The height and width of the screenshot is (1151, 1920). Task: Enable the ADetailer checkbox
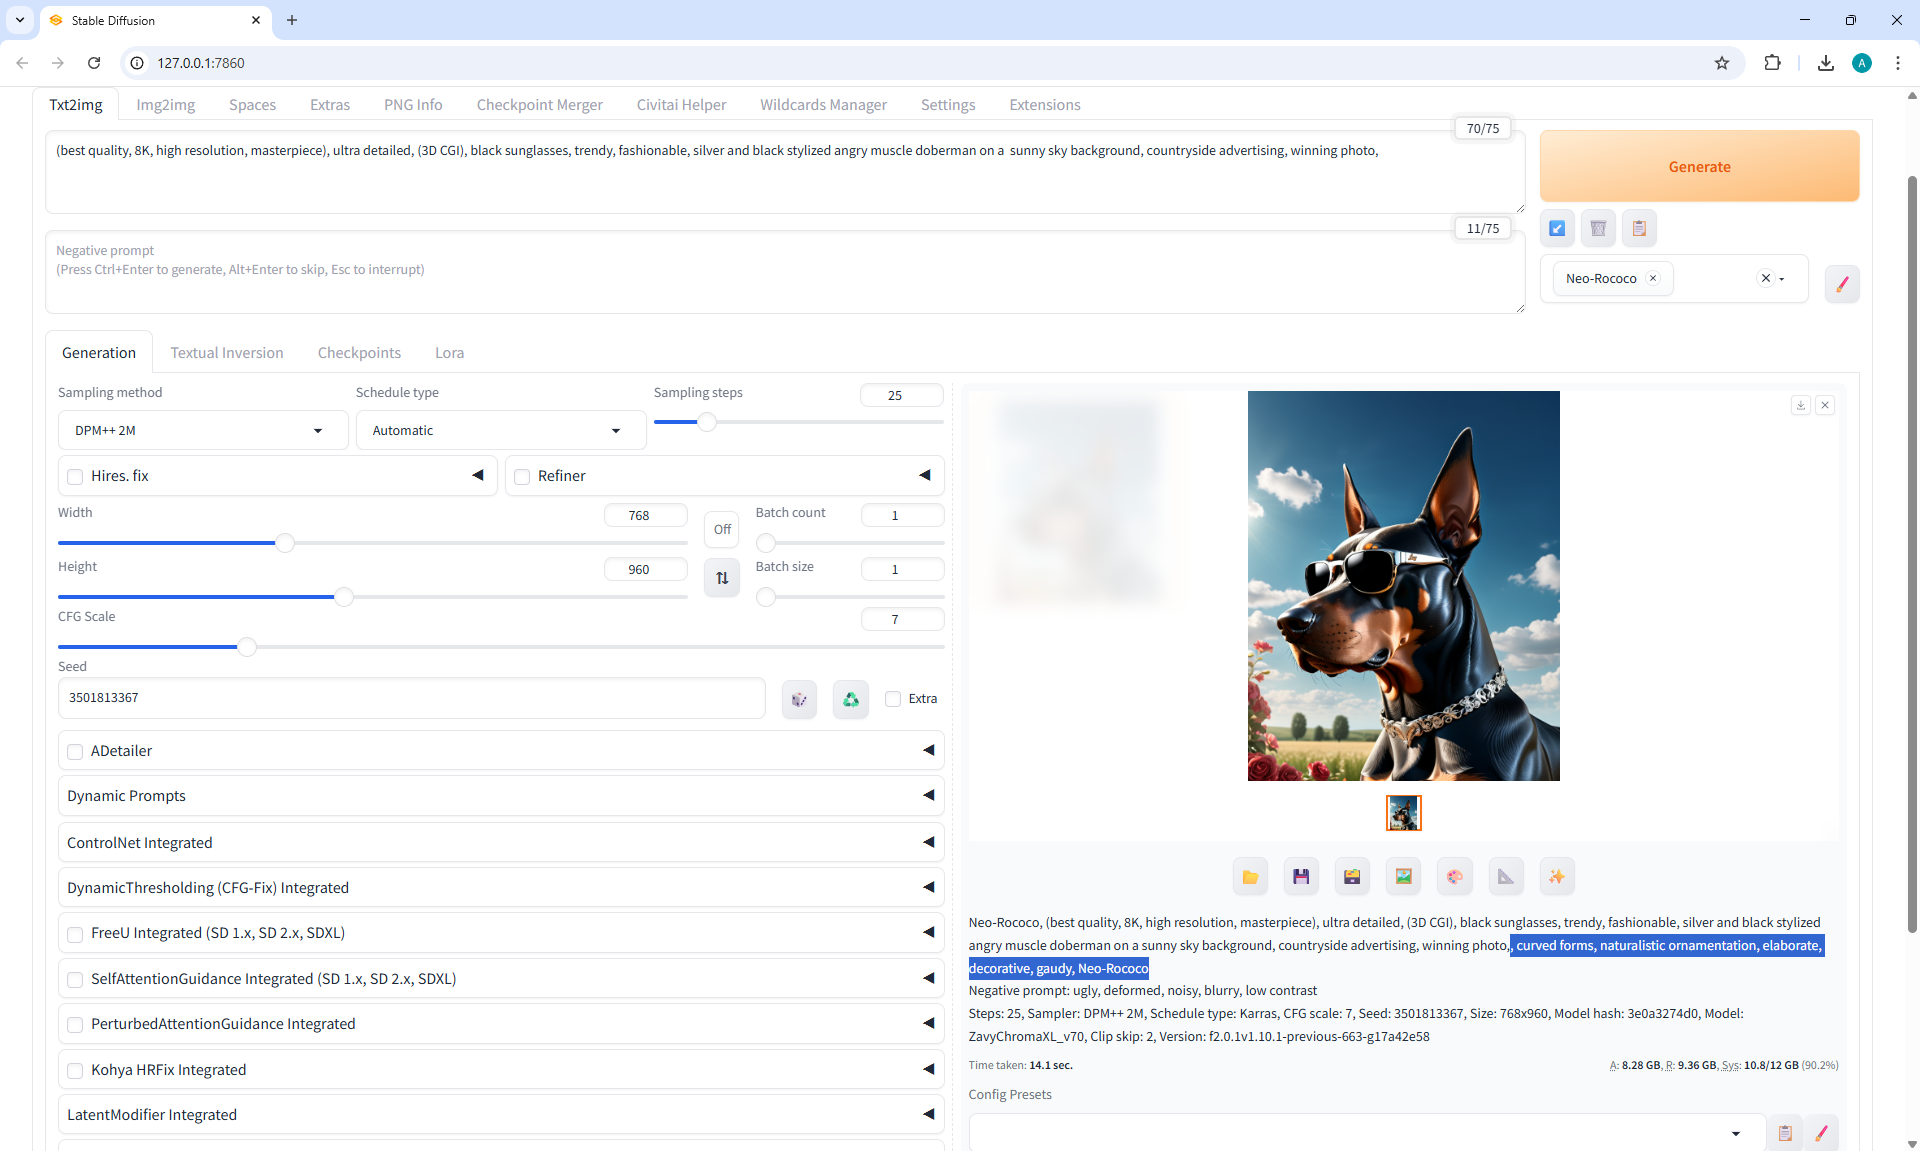point(75,751)
